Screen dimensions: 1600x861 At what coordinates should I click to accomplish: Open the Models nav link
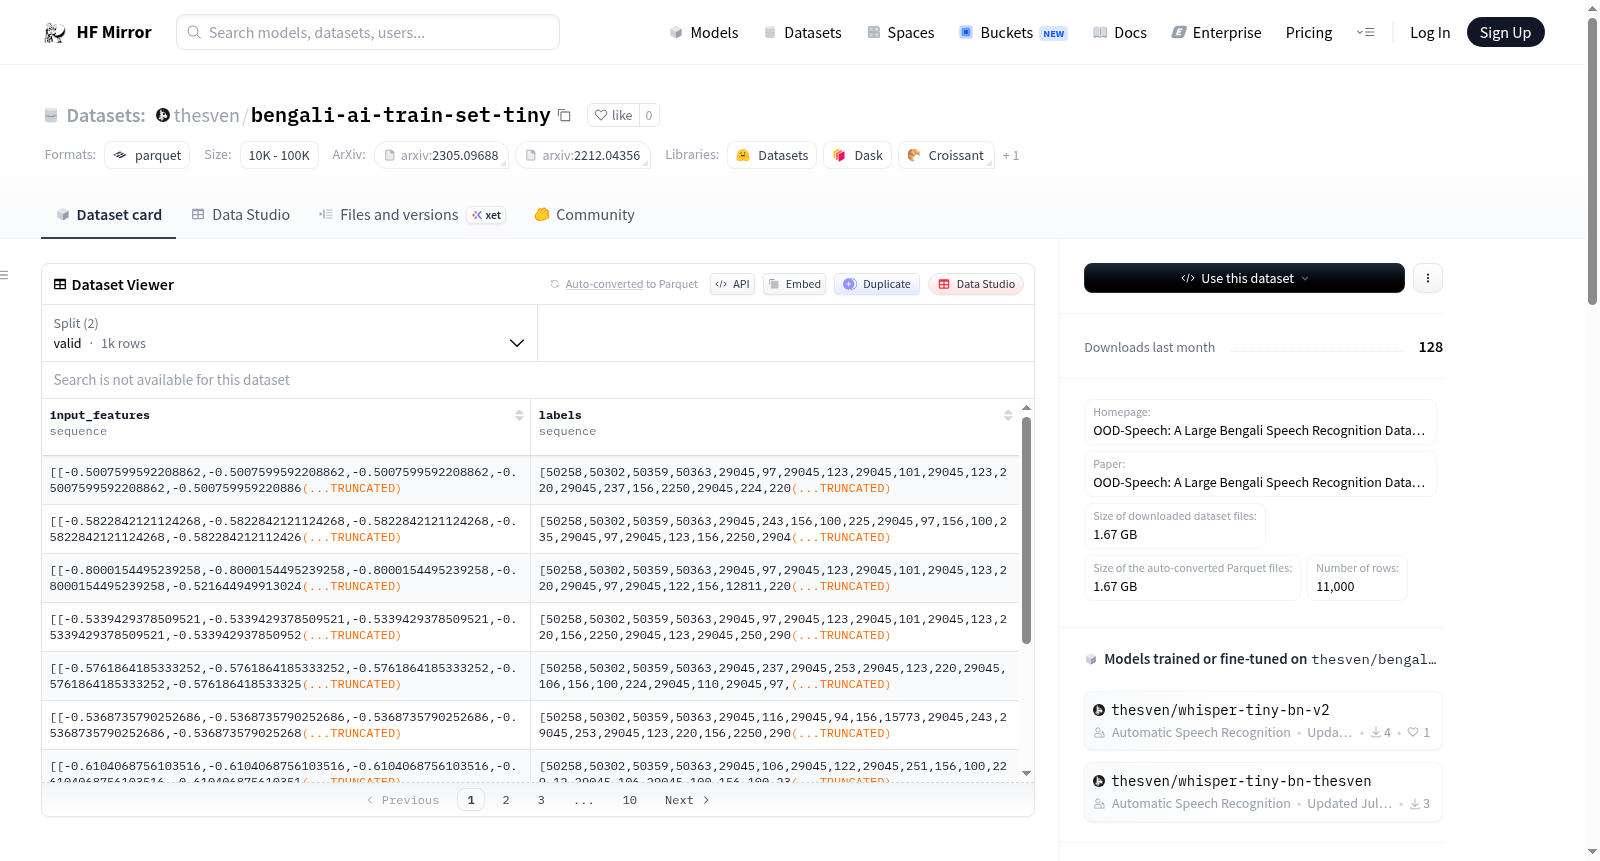(x=704, y=33)
